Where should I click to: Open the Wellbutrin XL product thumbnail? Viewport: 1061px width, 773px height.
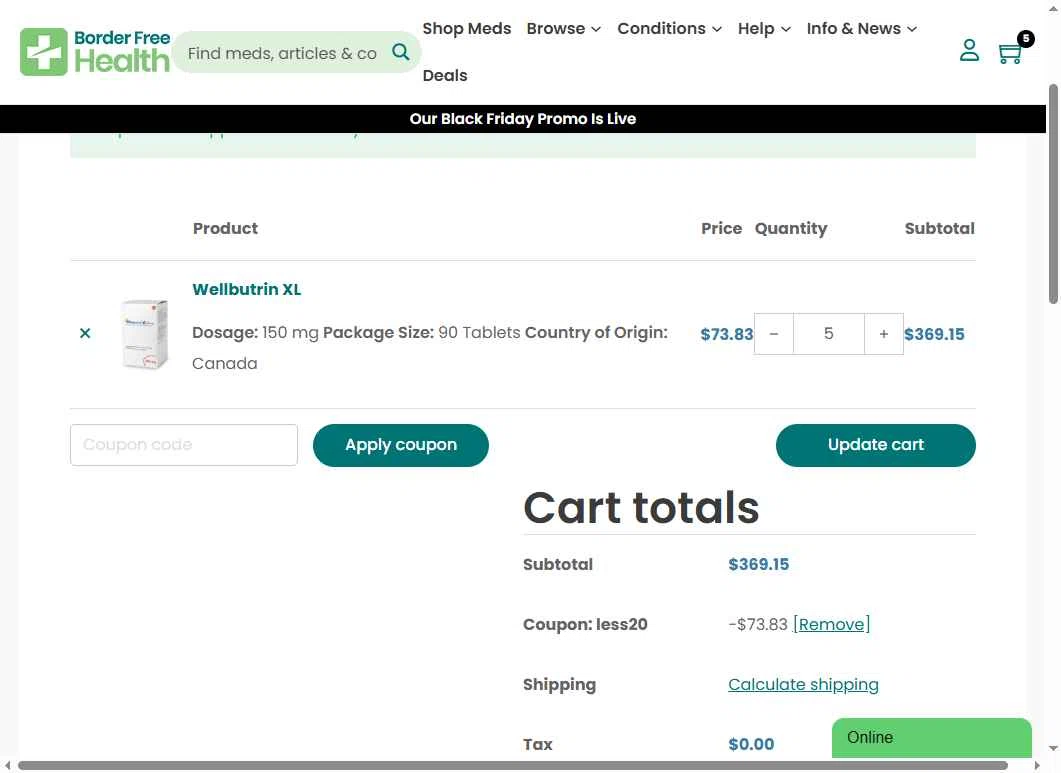click(x=145, y=334)
